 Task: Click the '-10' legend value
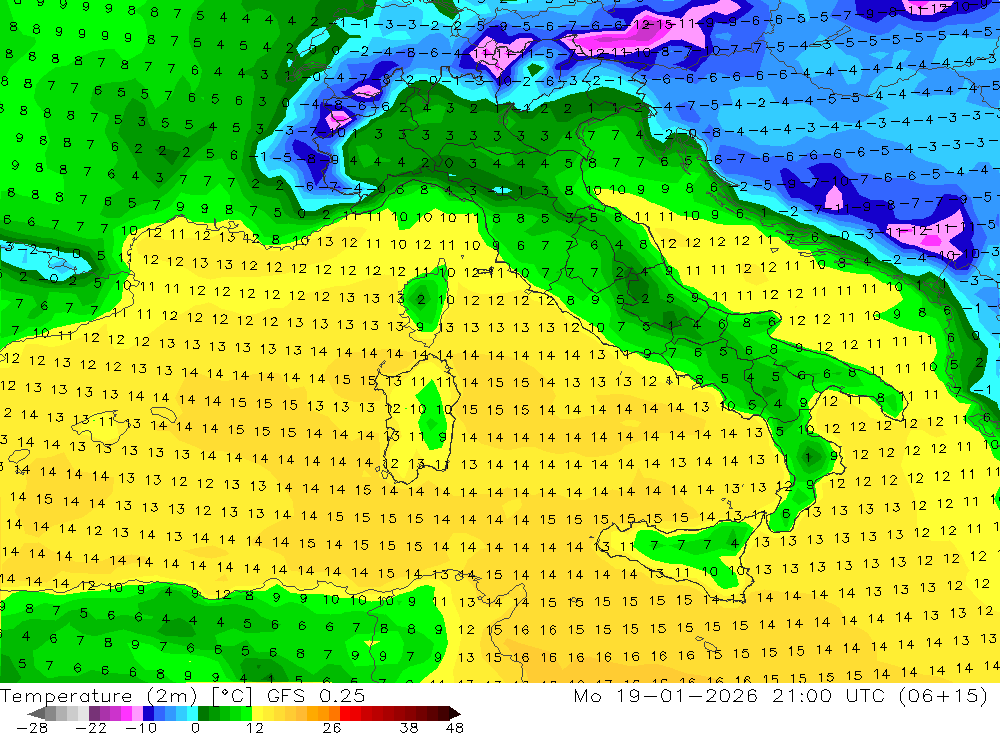point(141,728)
